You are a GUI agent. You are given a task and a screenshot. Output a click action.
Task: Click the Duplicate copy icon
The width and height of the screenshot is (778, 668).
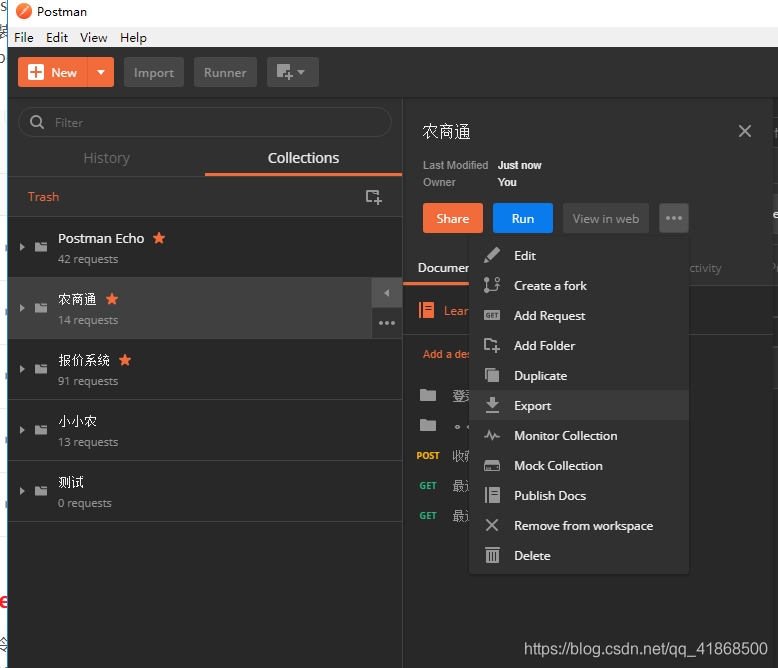pos(492,376)
